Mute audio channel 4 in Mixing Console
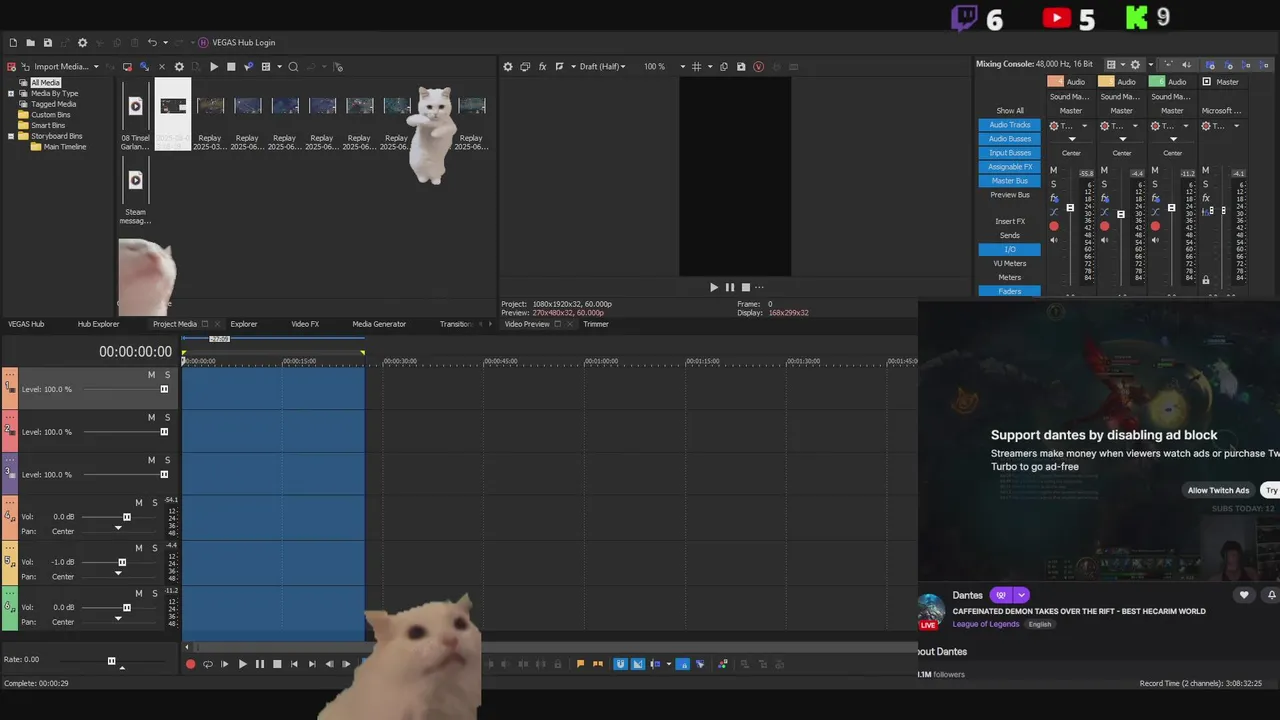This screenshot has width=1280, height=720. pos(1053,171)
